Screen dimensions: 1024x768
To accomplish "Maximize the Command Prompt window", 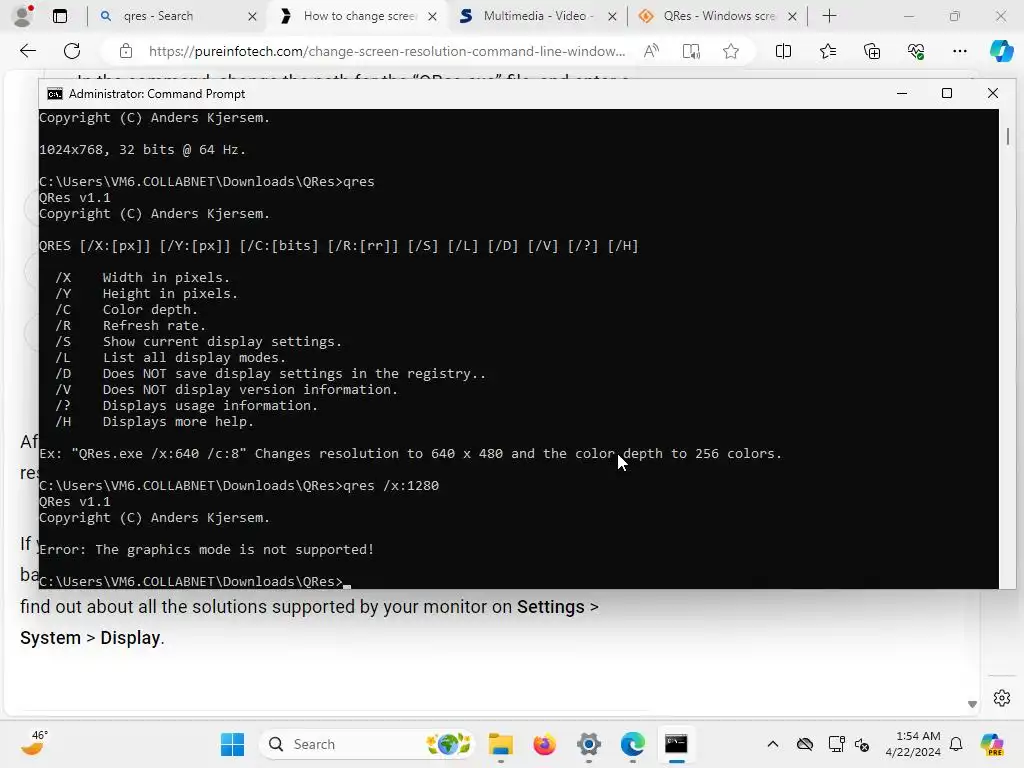I will point(947,93).
